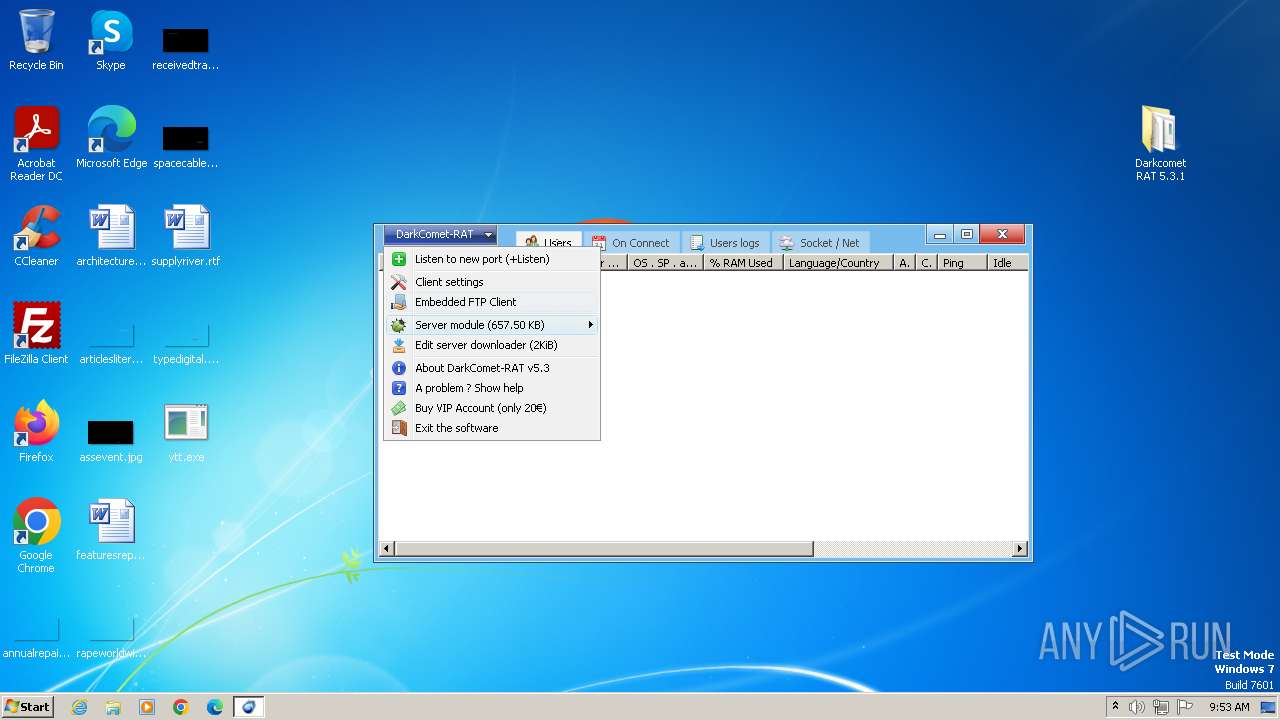Switch to the Socket / Net tab

pyautogui.click(x=820, y=242)
